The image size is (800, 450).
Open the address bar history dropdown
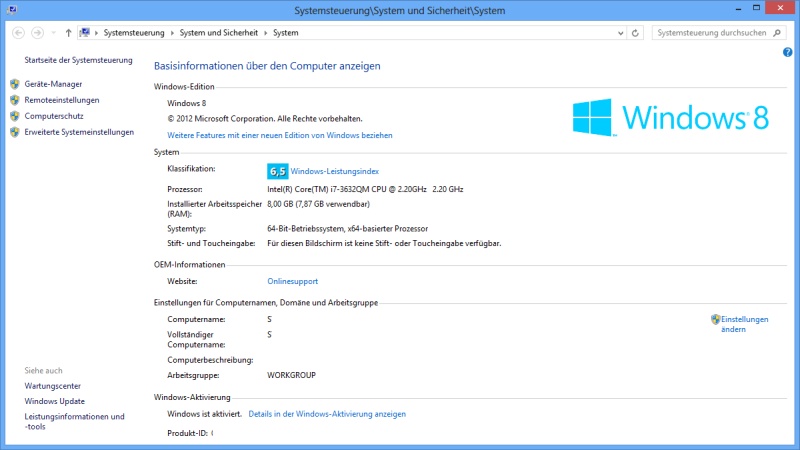tap(619, 33)
